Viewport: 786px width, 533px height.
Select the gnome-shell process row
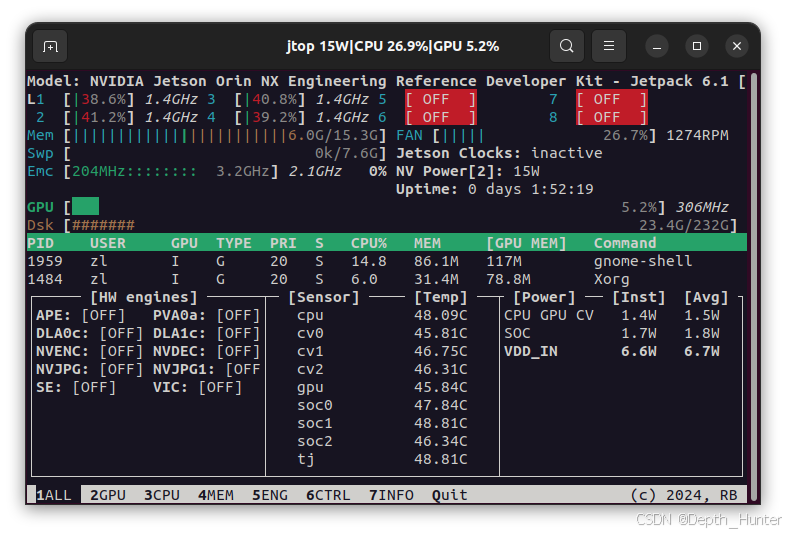tap(386, 261)
